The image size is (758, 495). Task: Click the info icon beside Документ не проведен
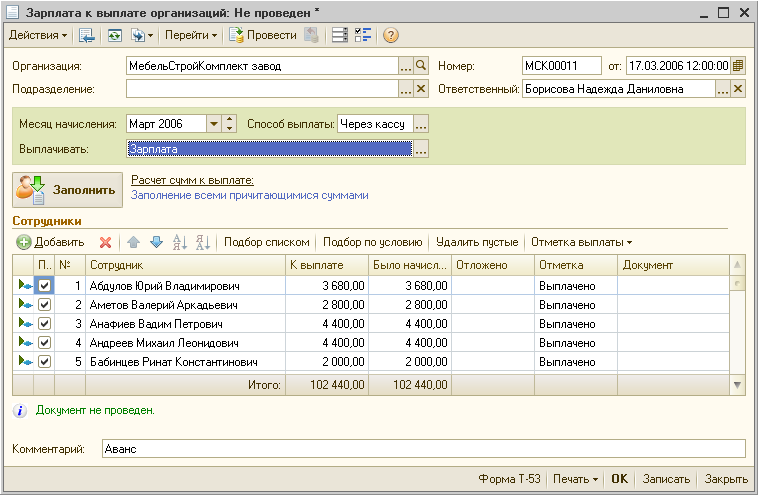[x=20, y=411]
